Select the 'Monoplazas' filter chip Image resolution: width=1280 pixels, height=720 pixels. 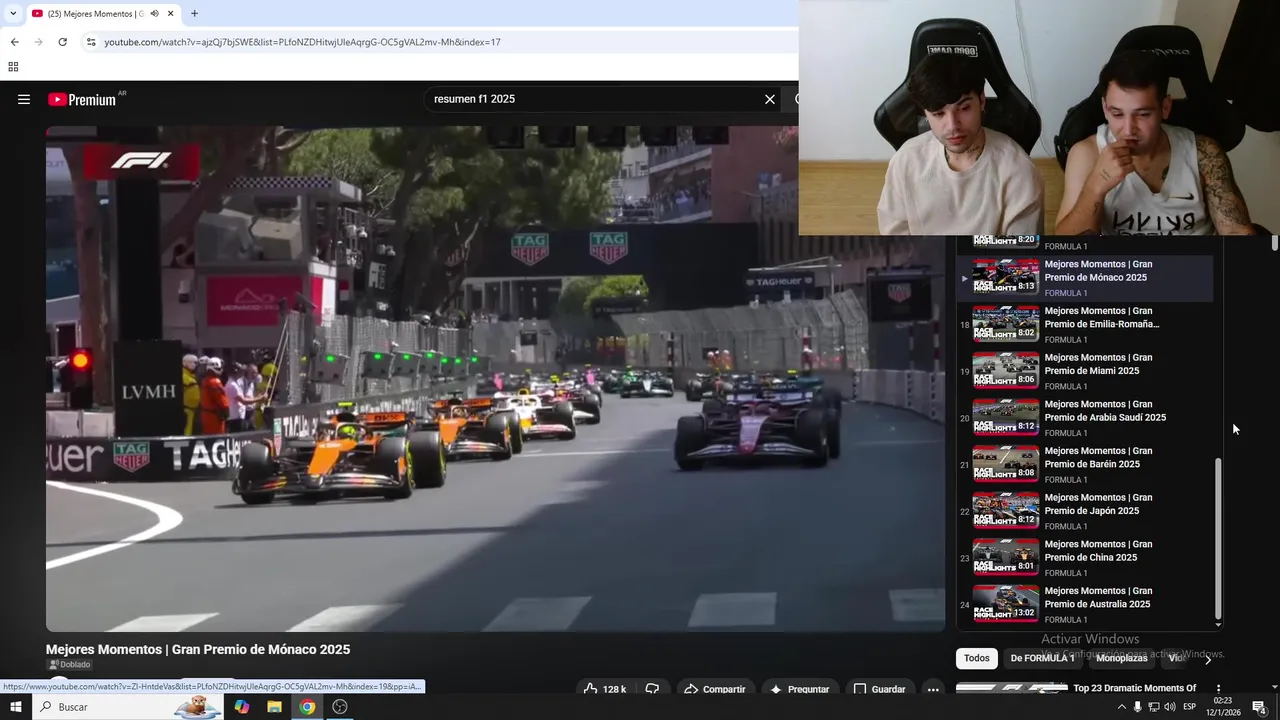pyautogui.click(x=1122, y=658)
